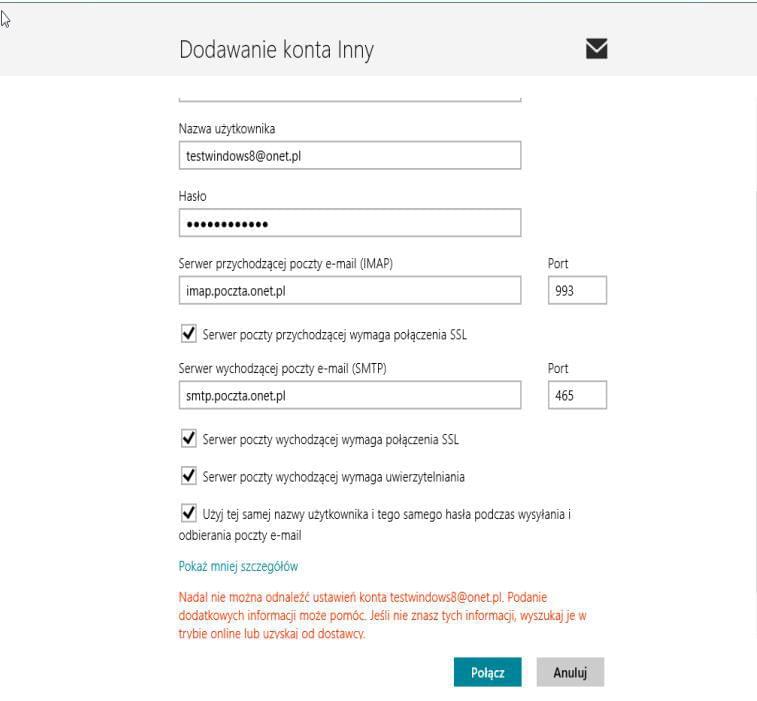Click the Anuluj button
Screen dimensions: 757x701
point(570,672)
